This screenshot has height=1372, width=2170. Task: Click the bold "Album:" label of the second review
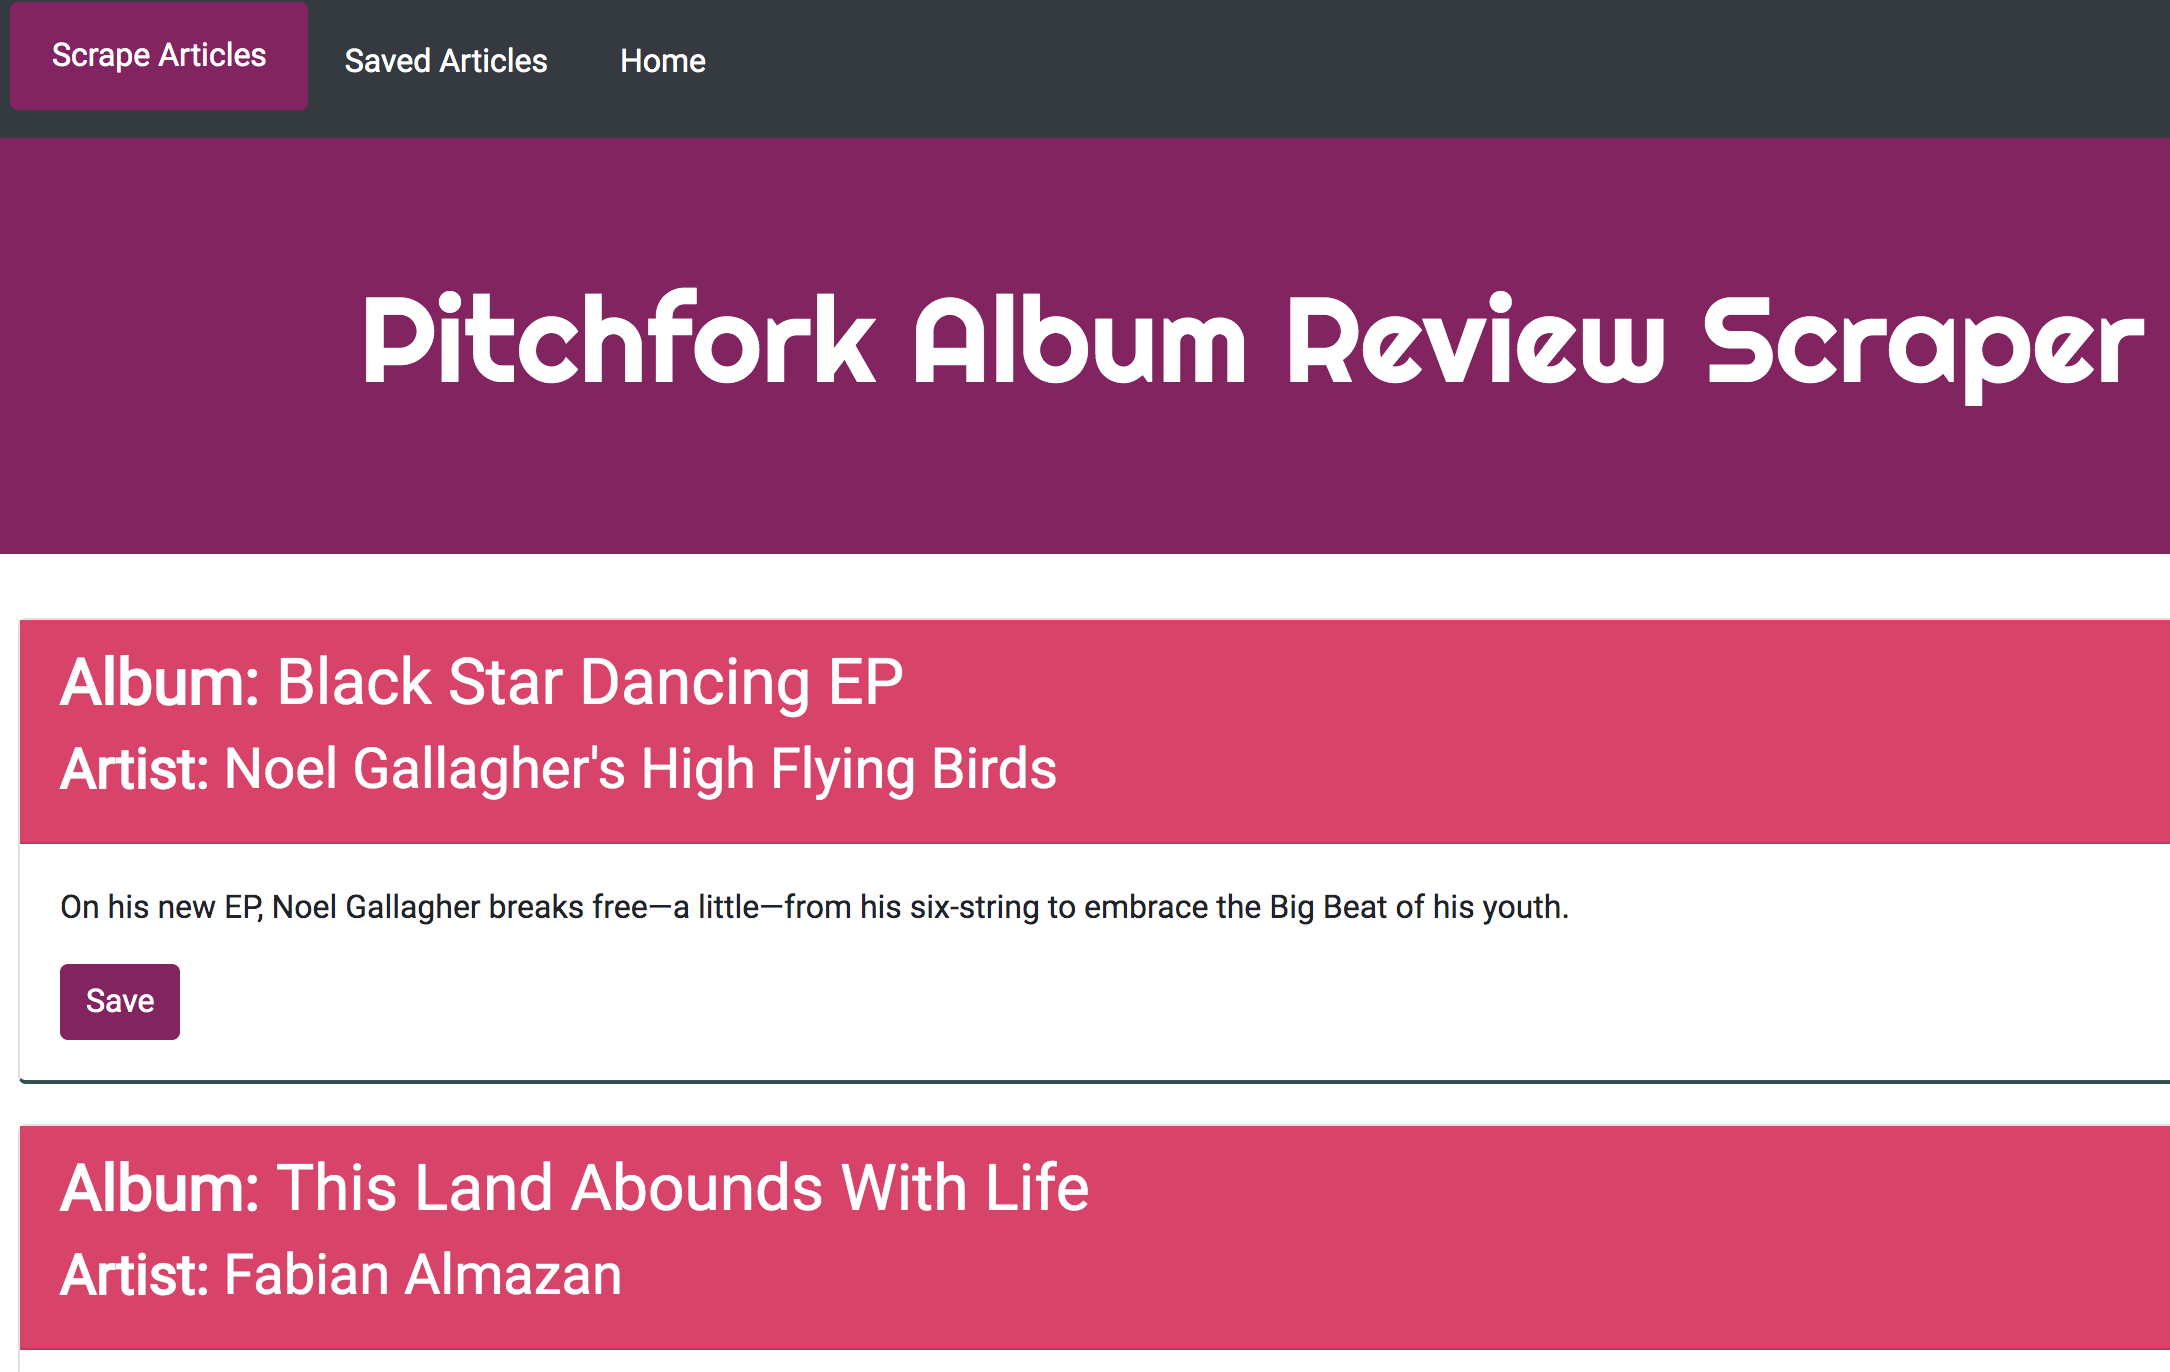coord(160,1188)
